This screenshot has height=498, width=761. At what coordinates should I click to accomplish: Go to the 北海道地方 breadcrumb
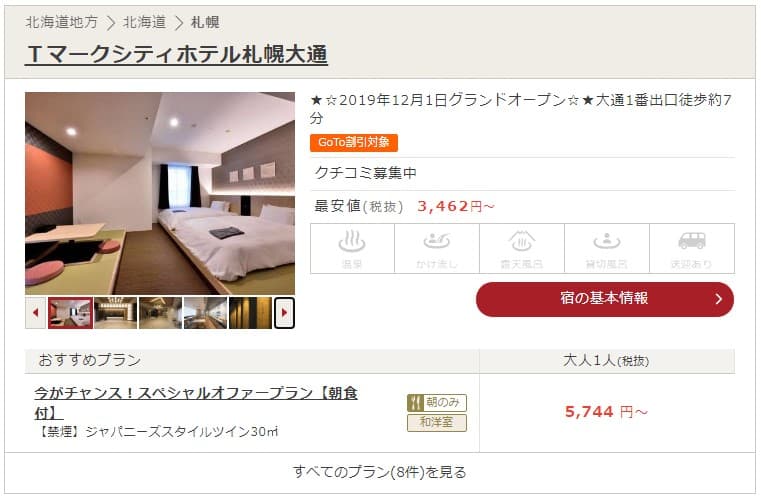[x=62, y=22]
